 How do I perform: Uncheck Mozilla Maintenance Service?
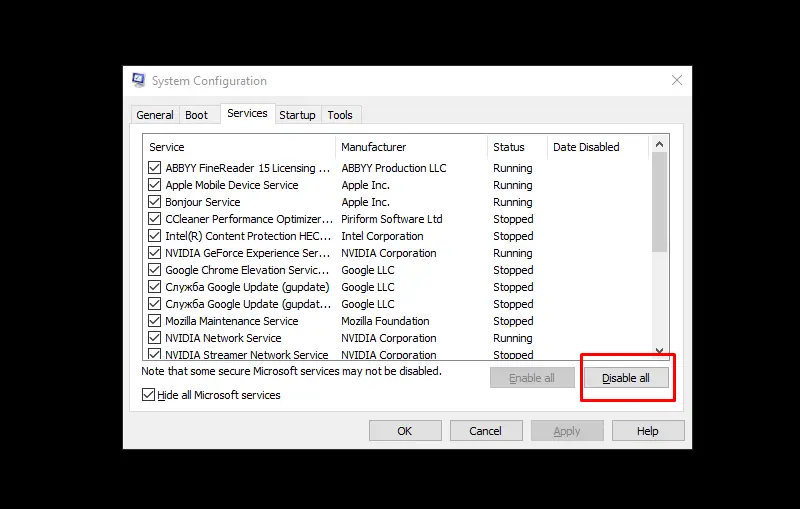[x=154, y=321]
